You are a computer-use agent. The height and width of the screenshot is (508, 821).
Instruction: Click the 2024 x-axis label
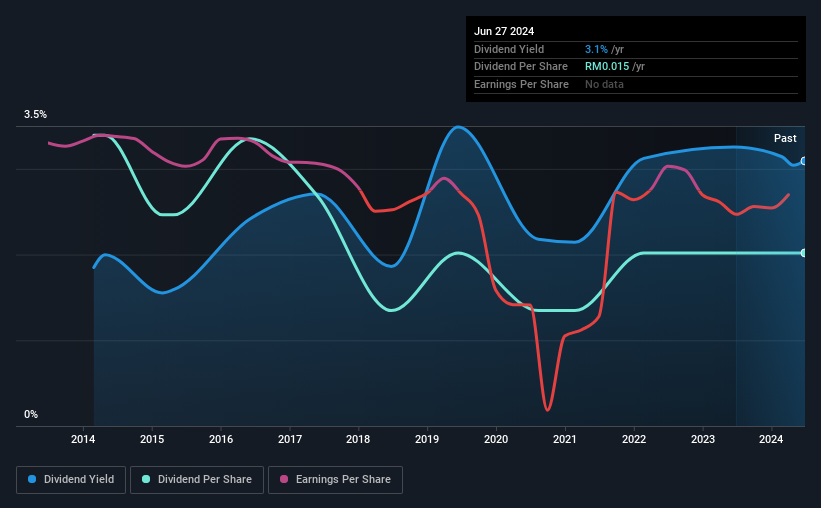(x=771, y=439)
